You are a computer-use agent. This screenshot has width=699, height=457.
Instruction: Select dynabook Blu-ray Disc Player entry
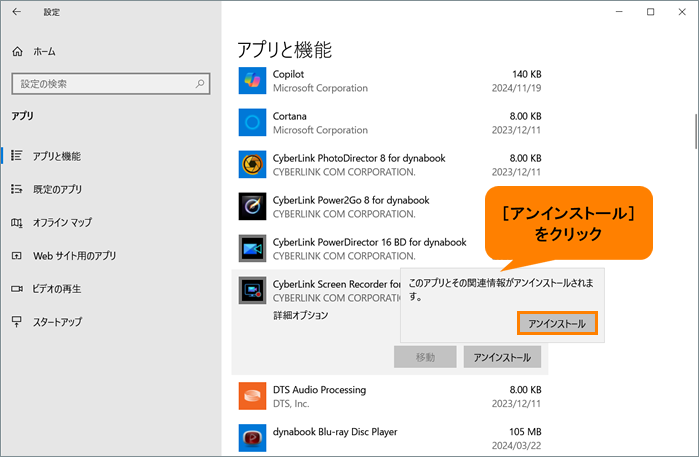(335, 432)
